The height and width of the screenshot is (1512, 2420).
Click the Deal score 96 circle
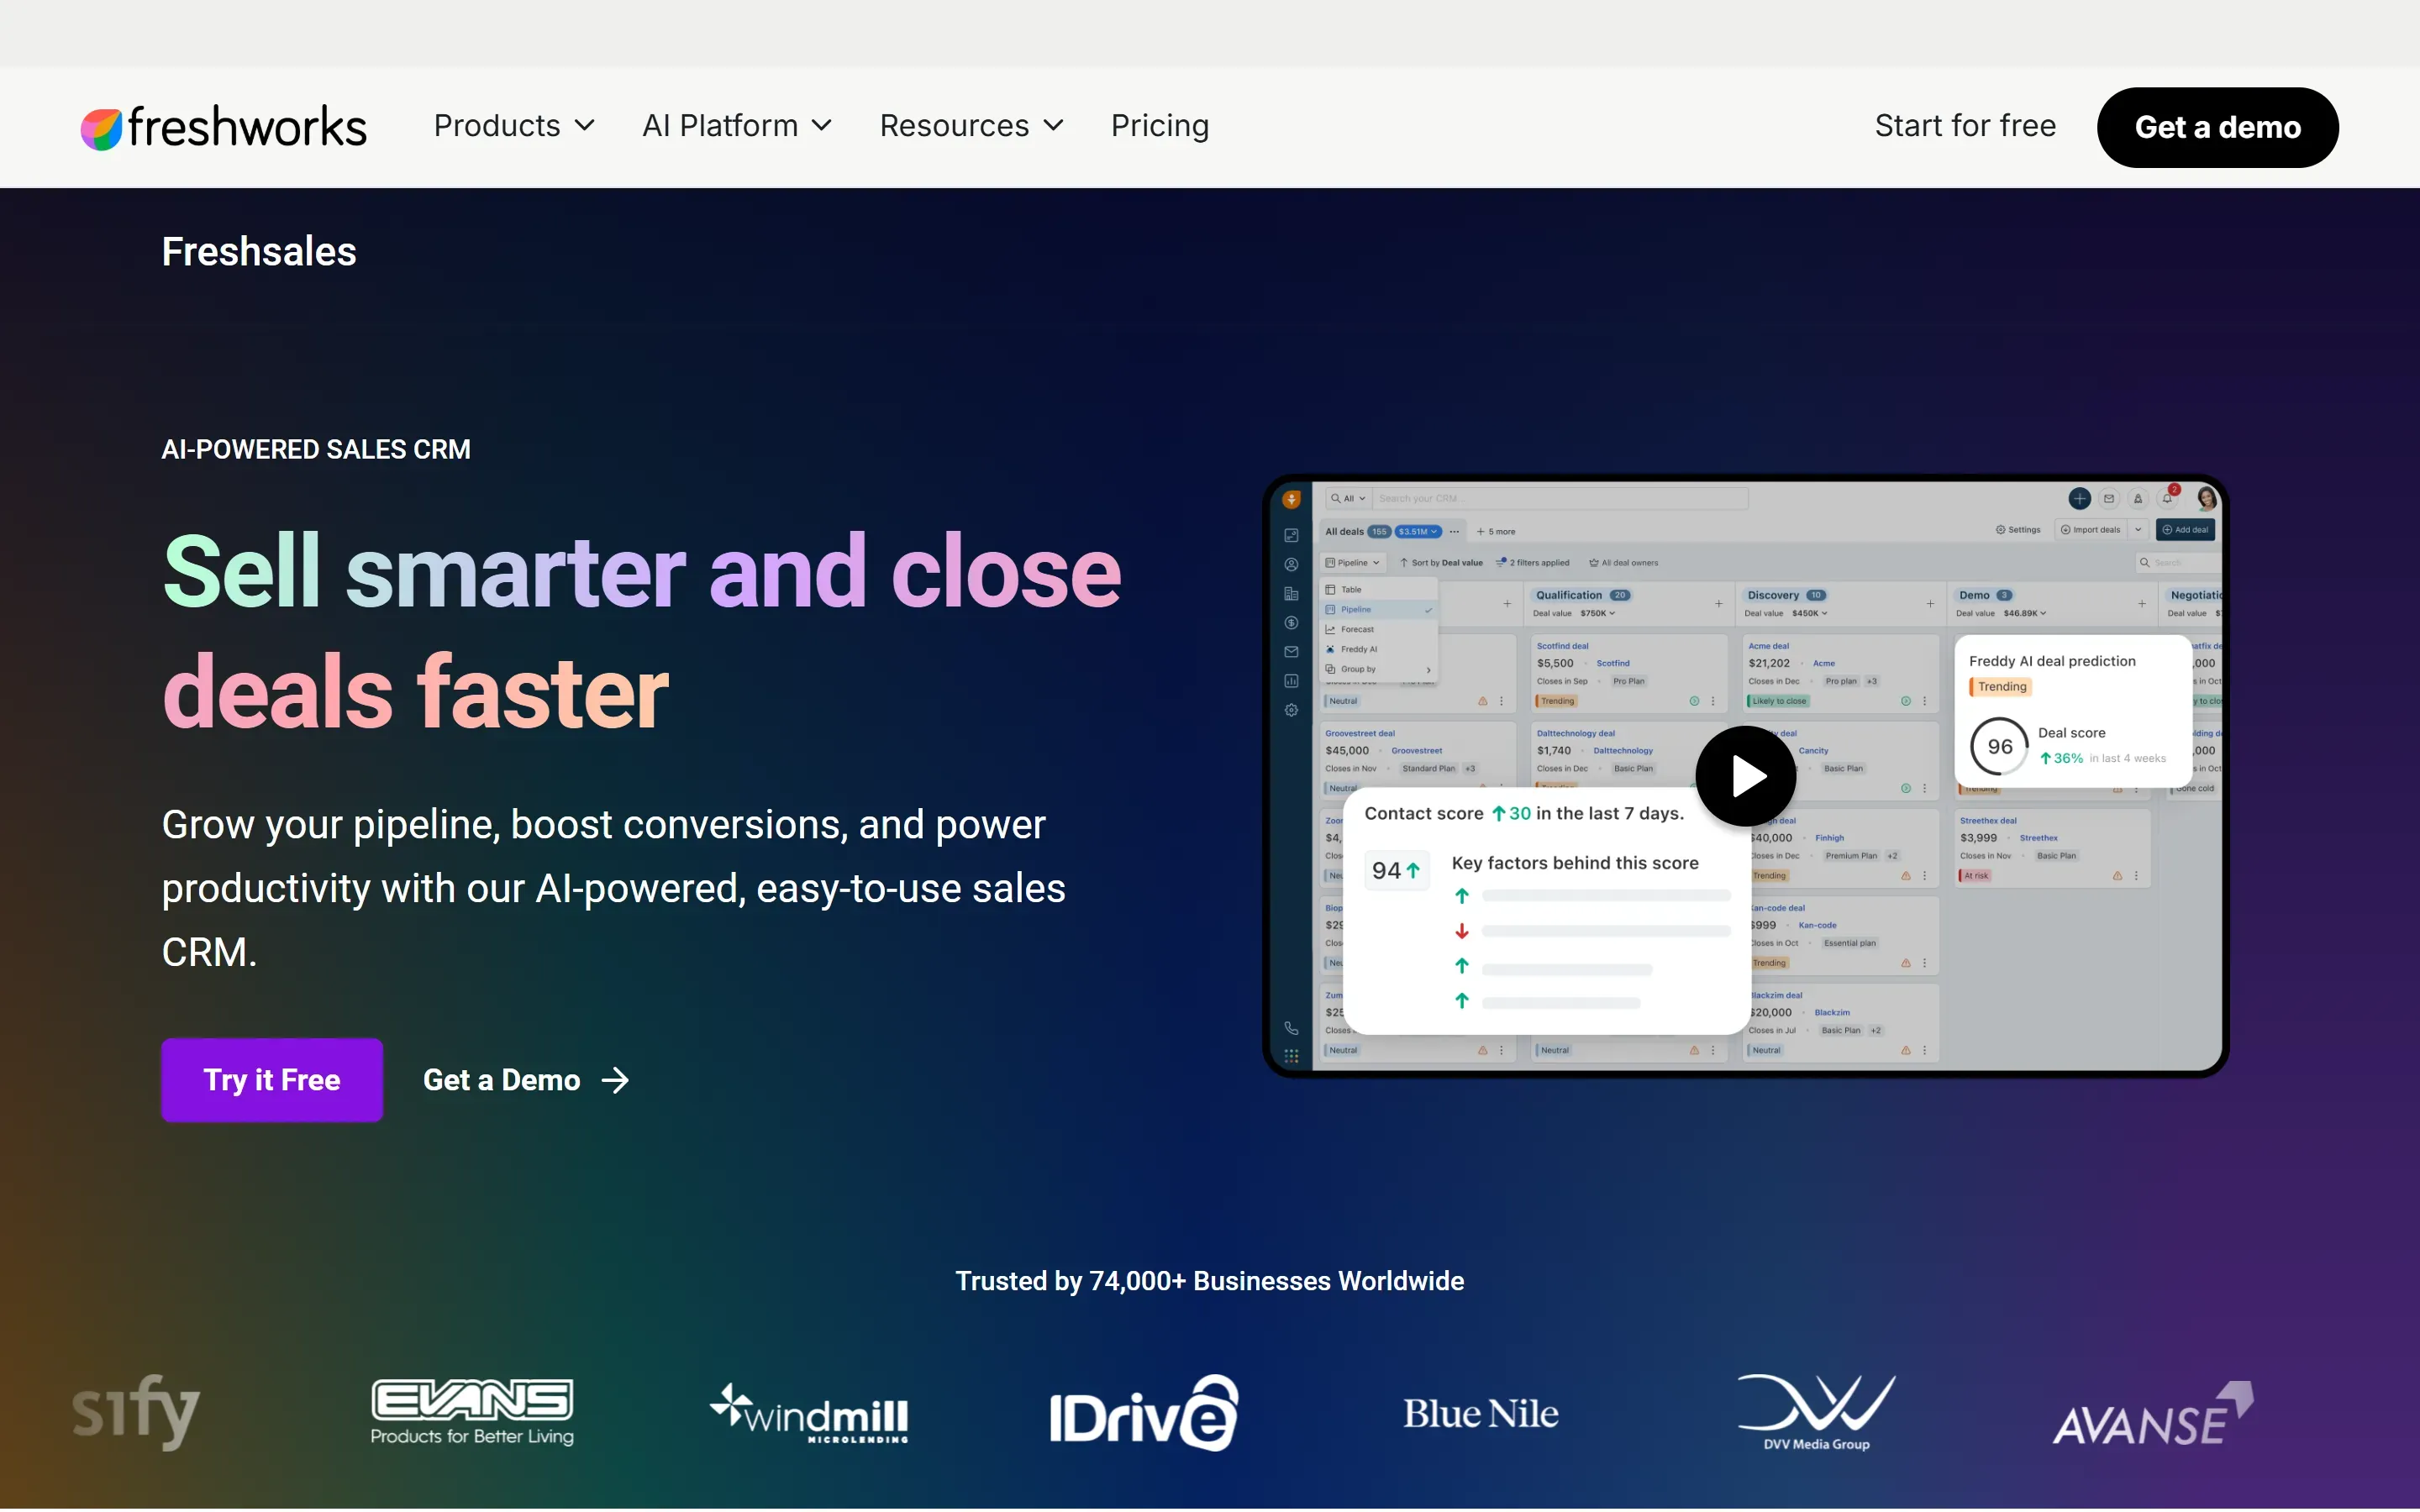2000,747
